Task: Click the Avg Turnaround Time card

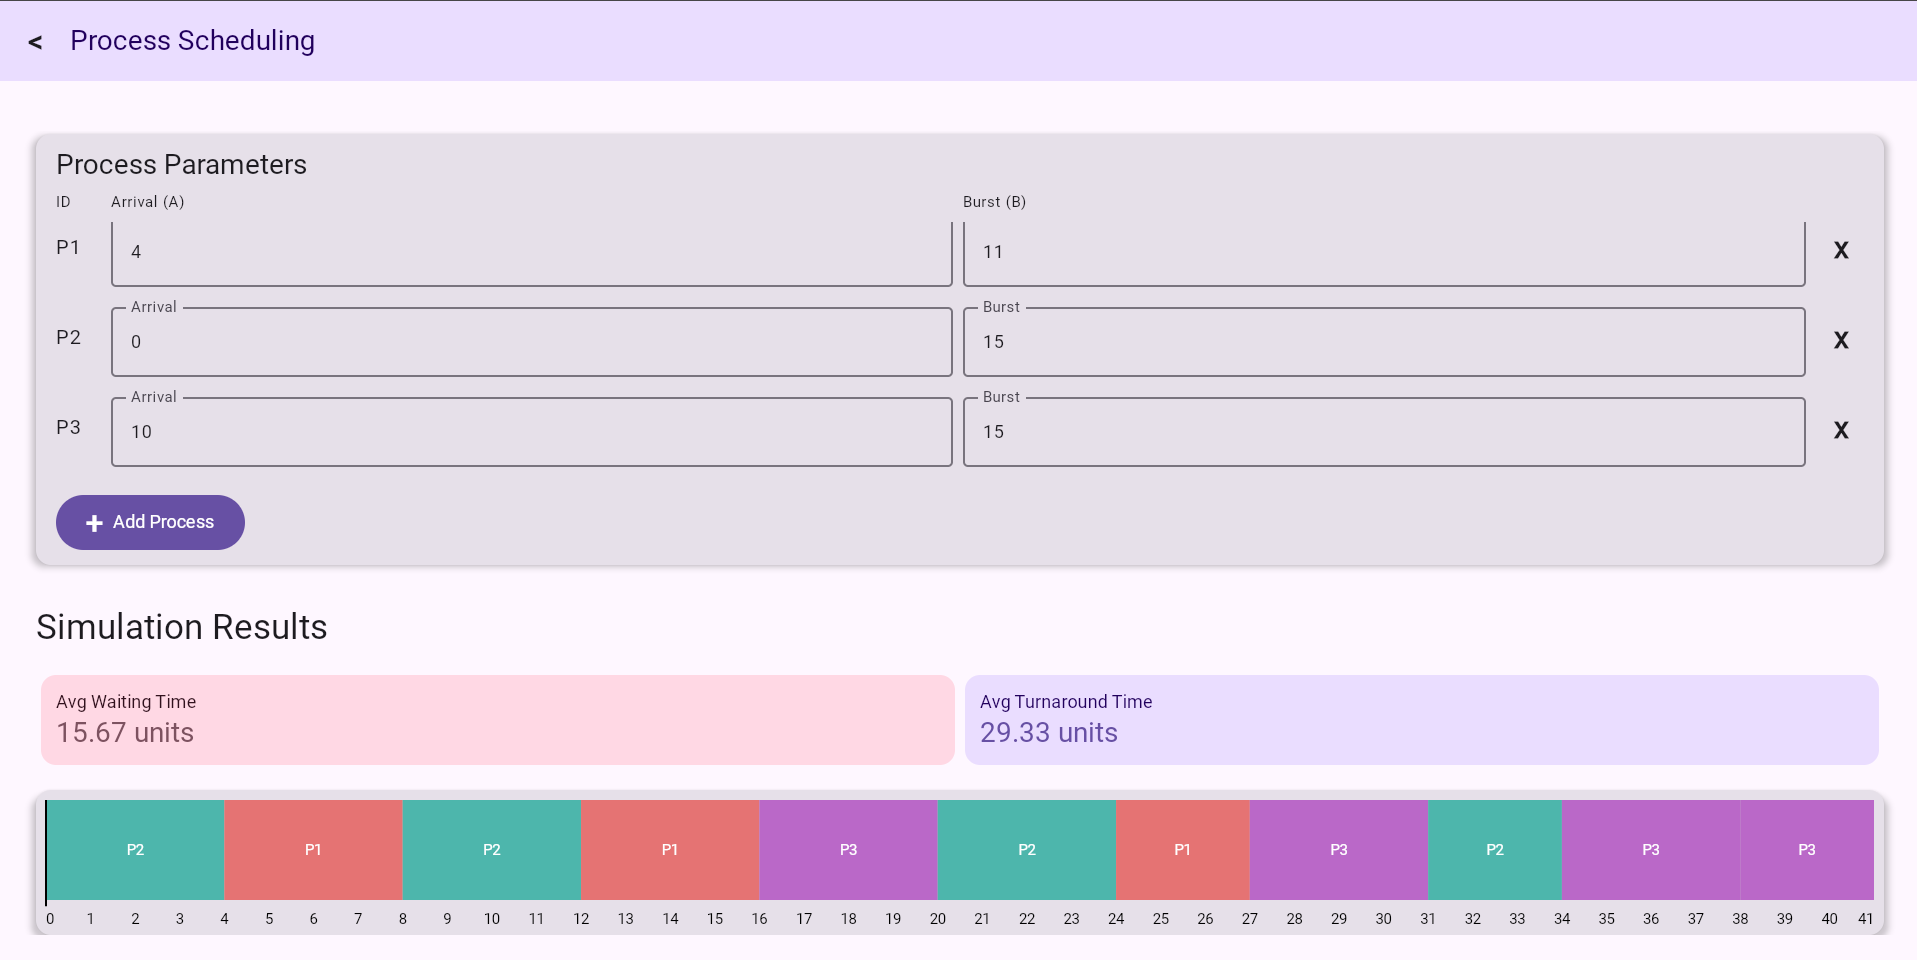Action: pyautogui.click(x=1422, y=720)
